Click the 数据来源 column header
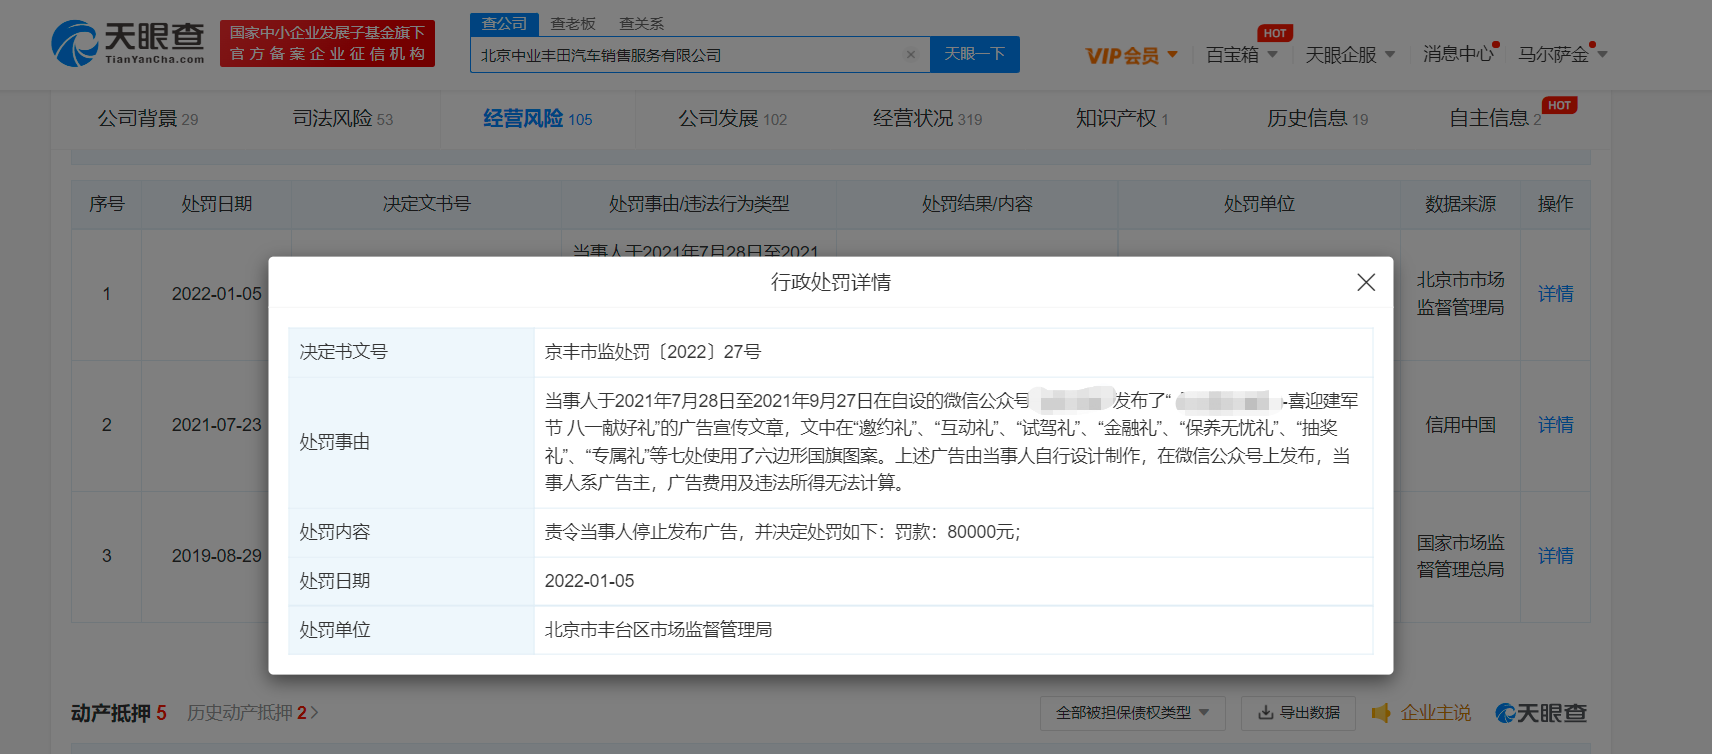 [x=1460, y=204]
